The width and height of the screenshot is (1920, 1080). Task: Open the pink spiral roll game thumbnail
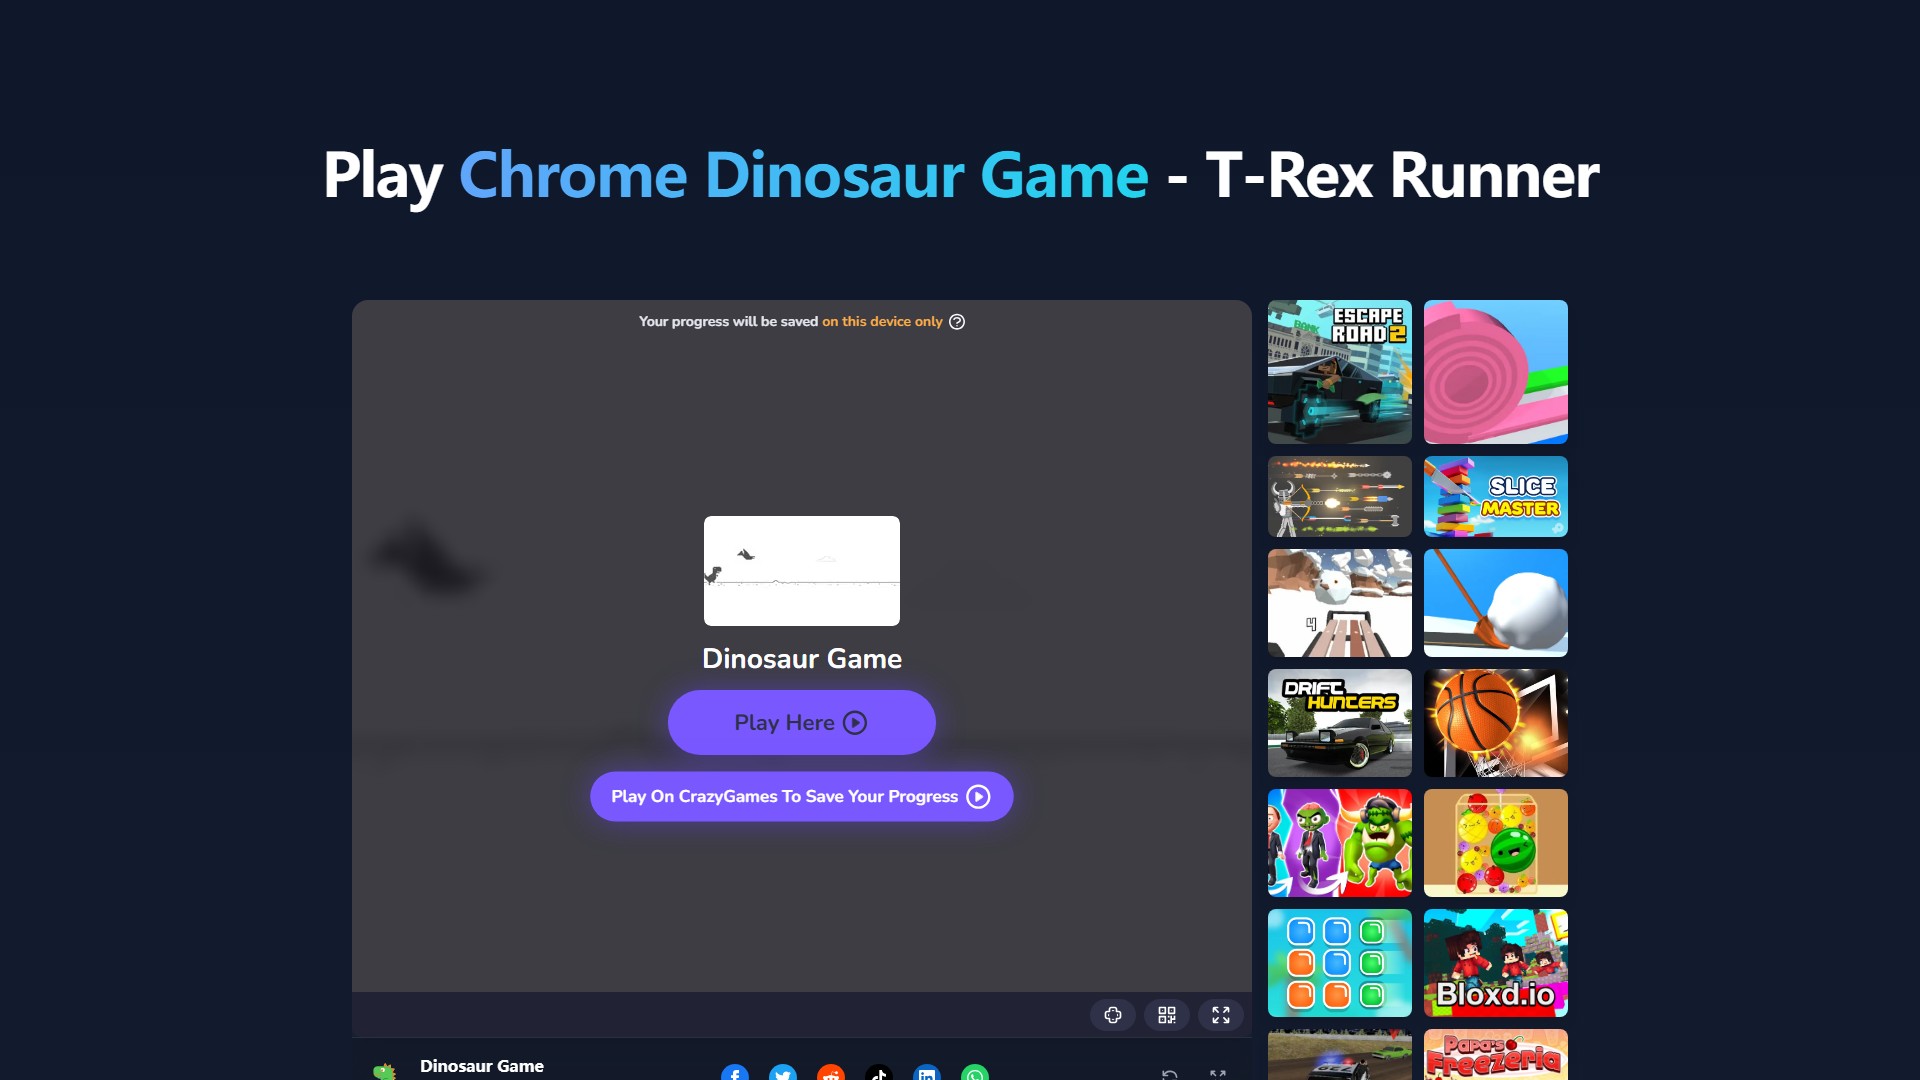[1496, 372]
